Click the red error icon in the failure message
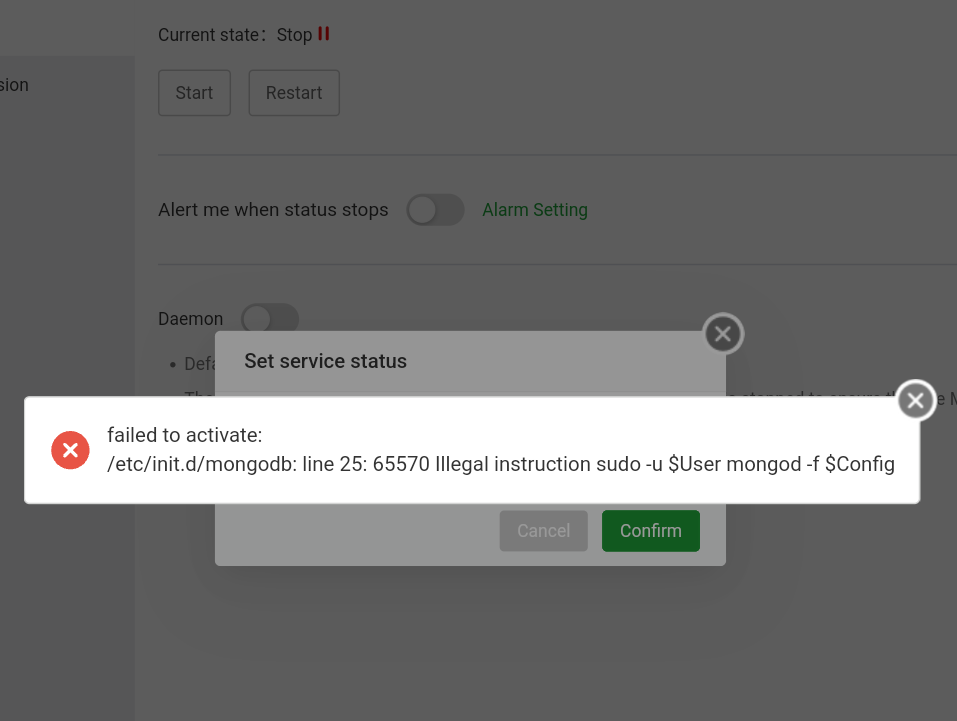The image size is (957, 721). pyautogui.click(x=70, y=450)
